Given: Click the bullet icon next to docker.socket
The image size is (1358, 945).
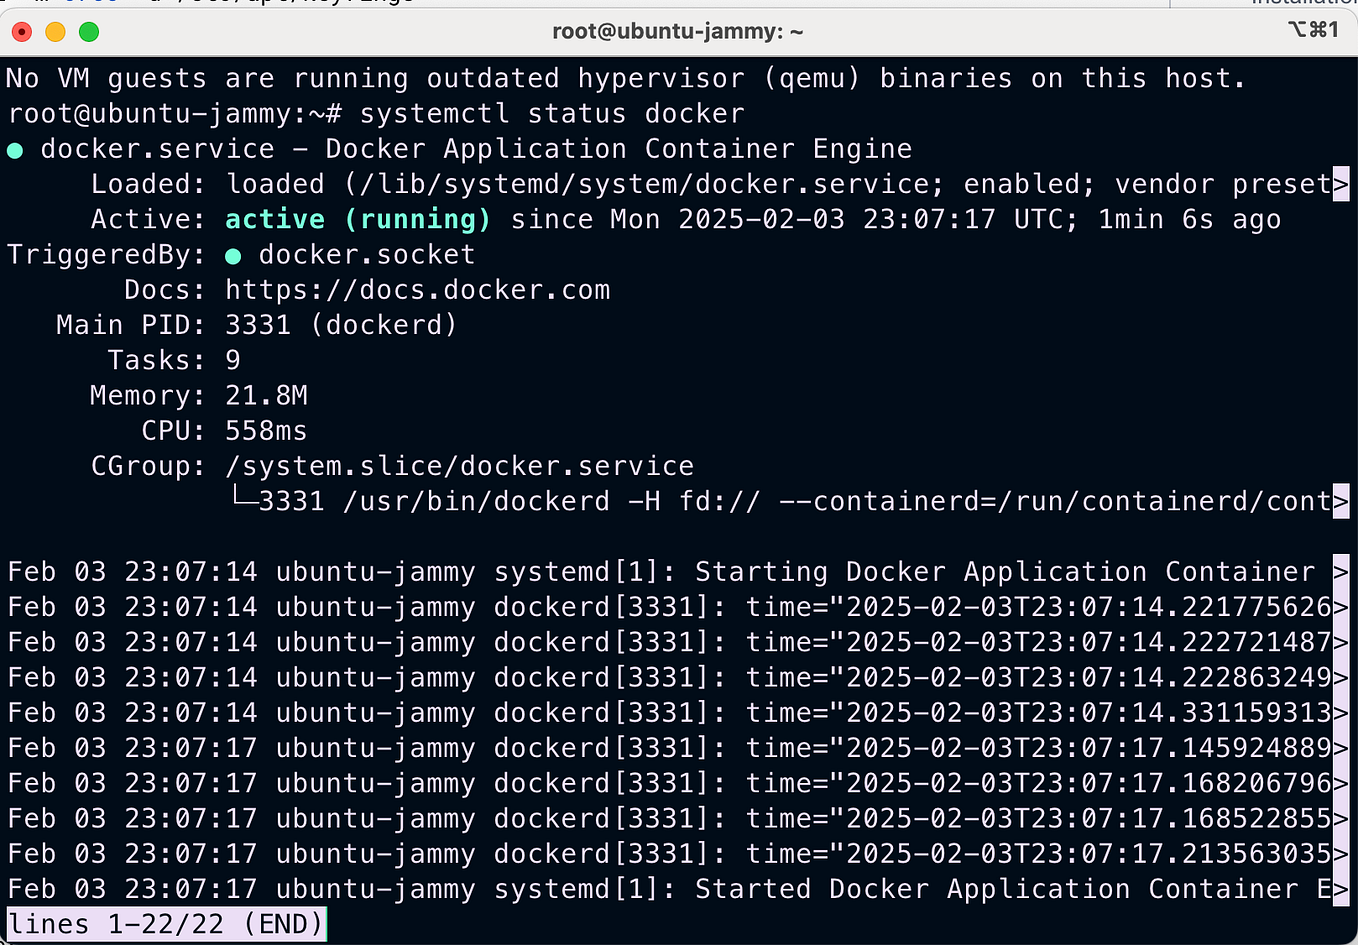Looking at the screenshot, I should [234, 254].
